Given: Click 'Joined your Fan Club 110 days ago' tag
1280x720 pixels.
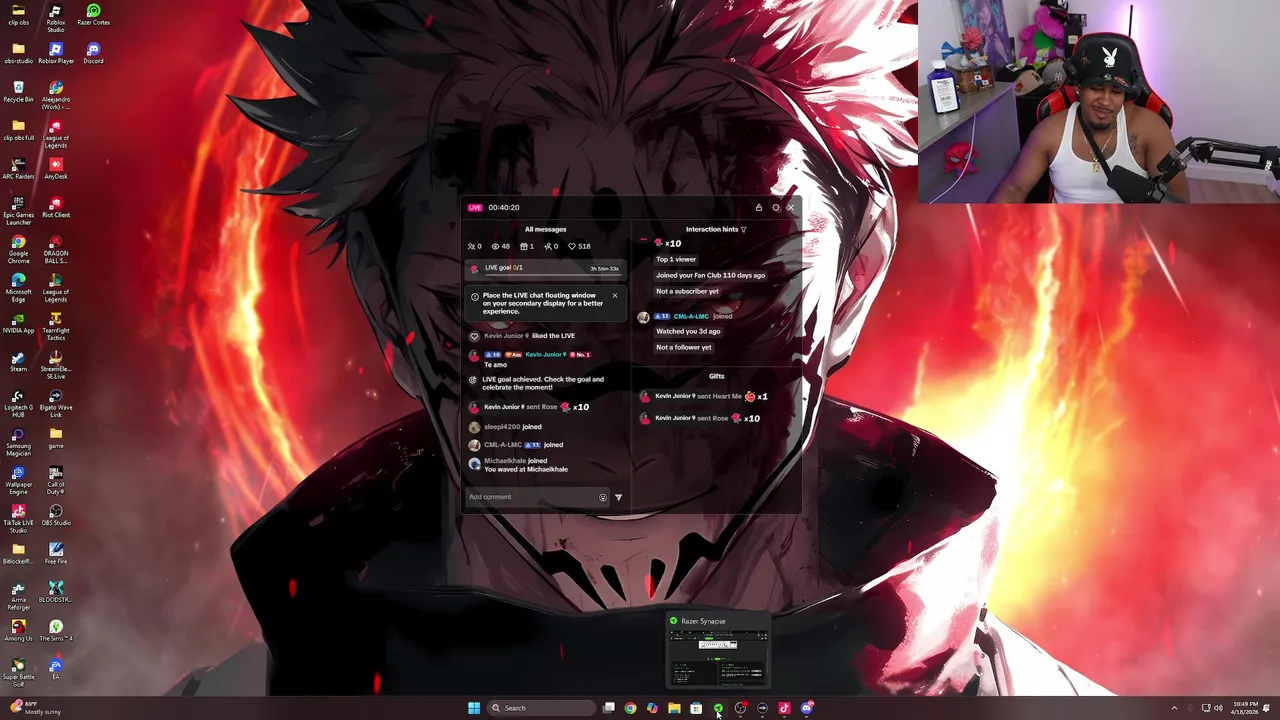Looking at the screenshot, I should [710, 275].
